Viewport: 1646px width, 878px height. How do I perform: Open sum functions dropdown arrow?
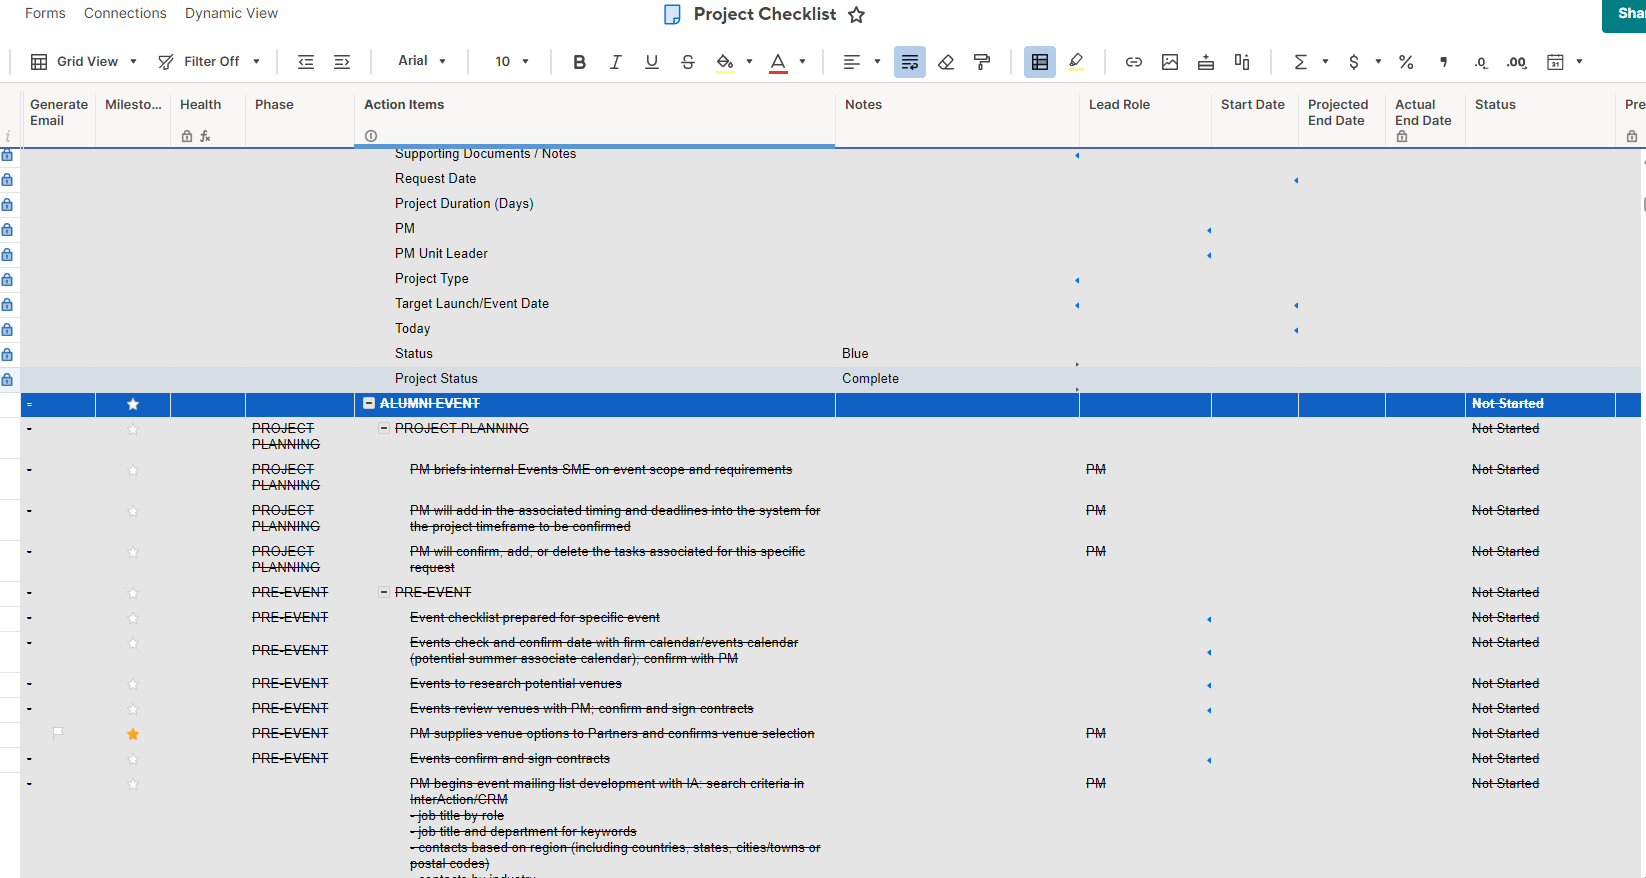tap(1325, 62)
